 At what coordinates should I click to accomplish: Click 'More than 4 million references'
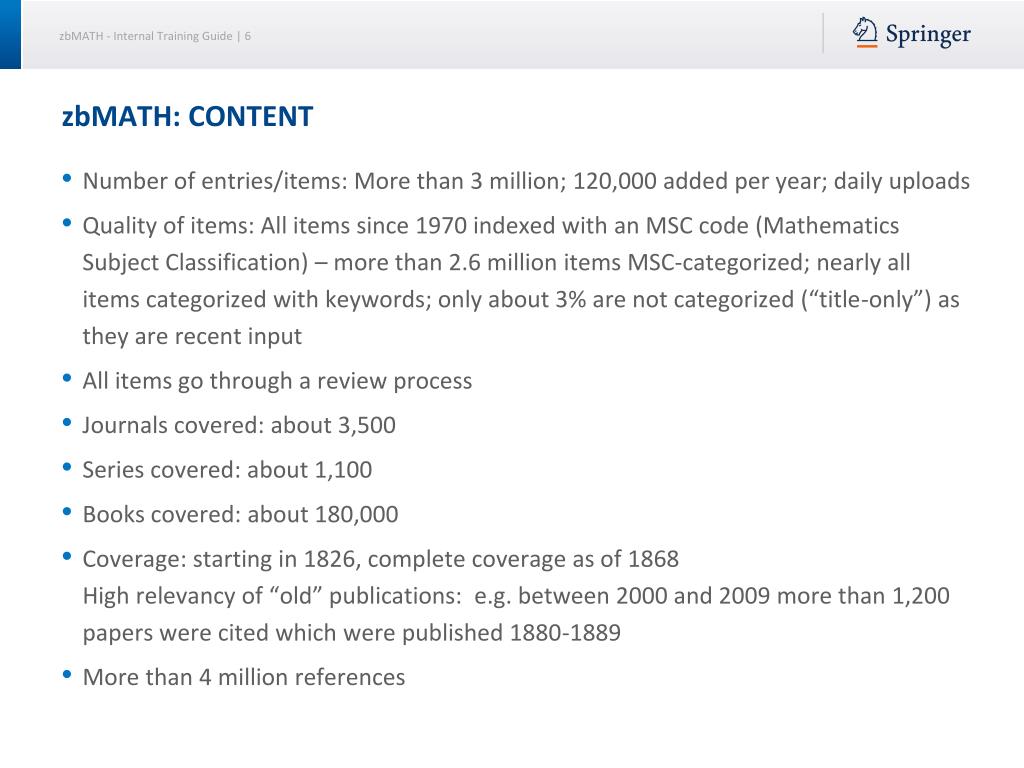point(244,677)
